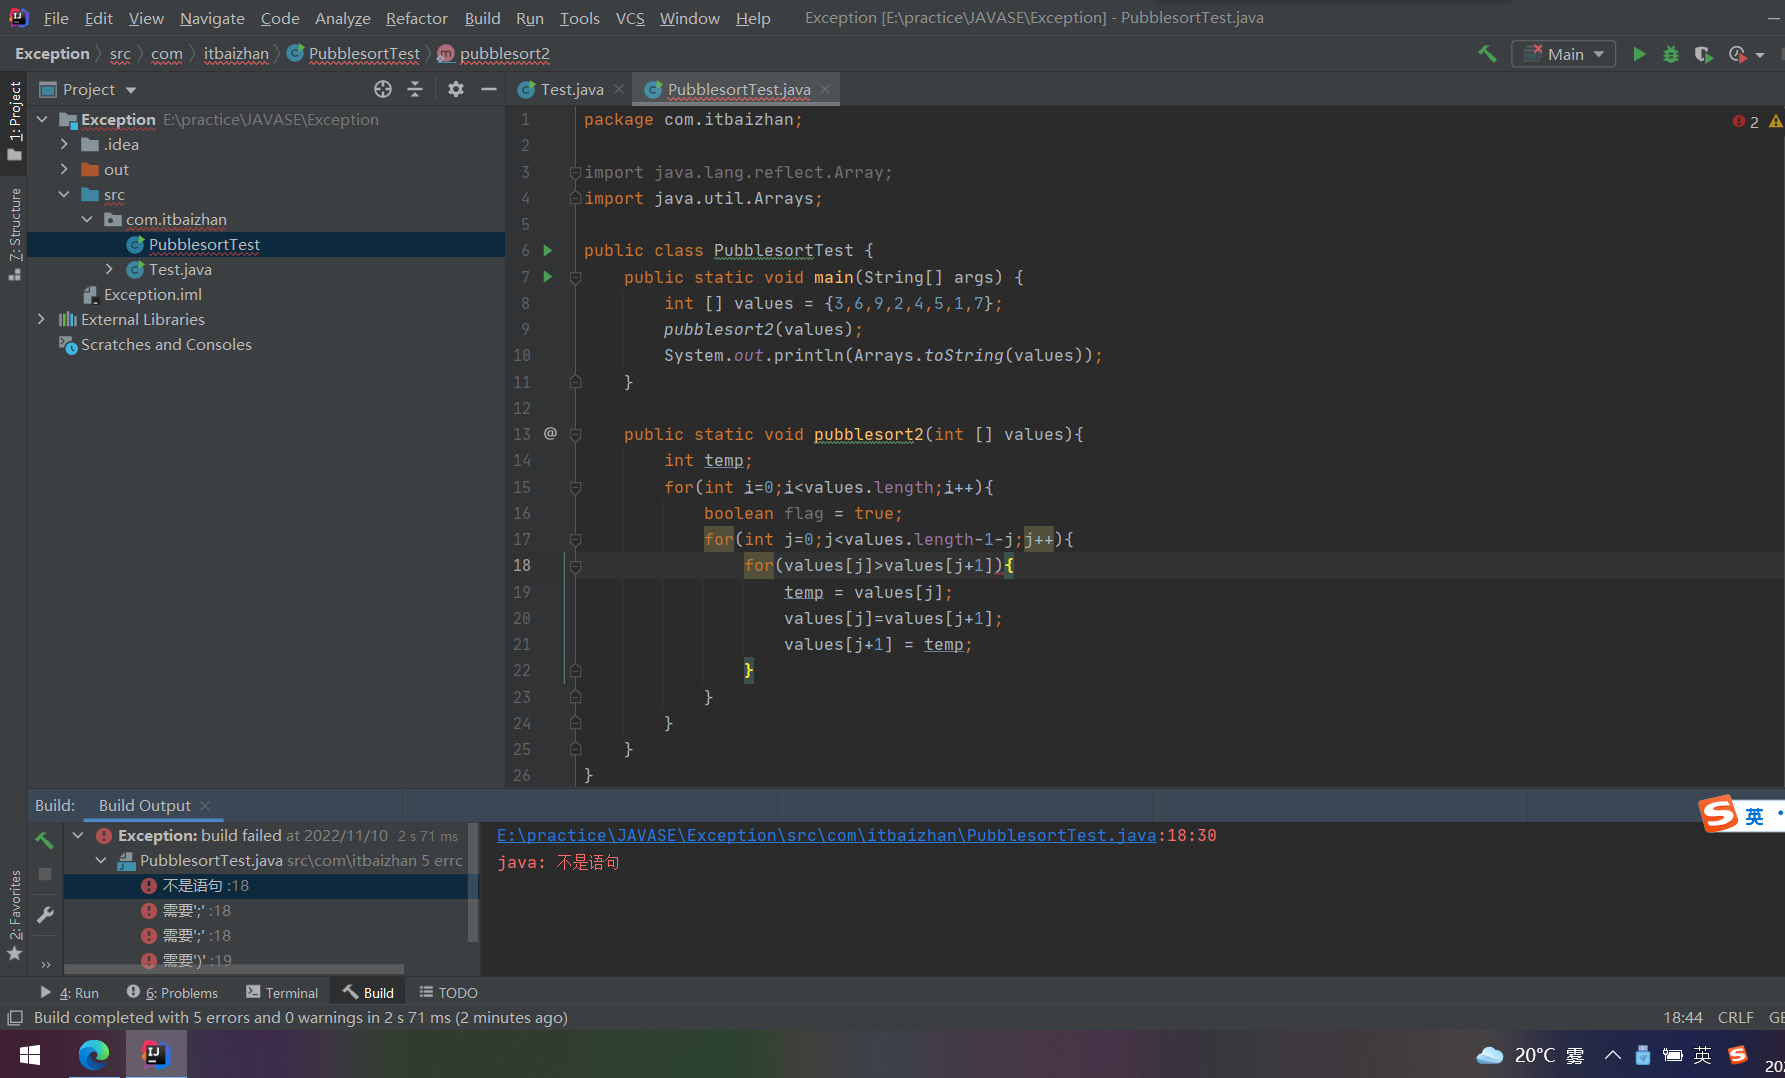Open the VCS menu
This screenshot has height=1078, width=1785.
point(630,18)
